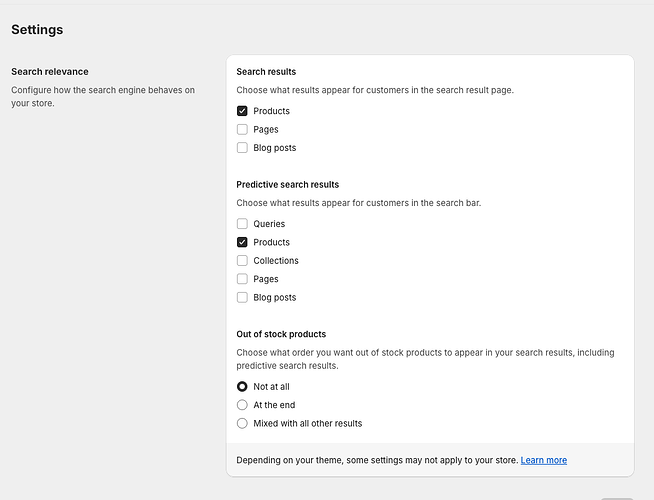This screenshot has height=500, width=654.
Task: Click the theme settings disclaimer text
Action: (x=376, y=460)
